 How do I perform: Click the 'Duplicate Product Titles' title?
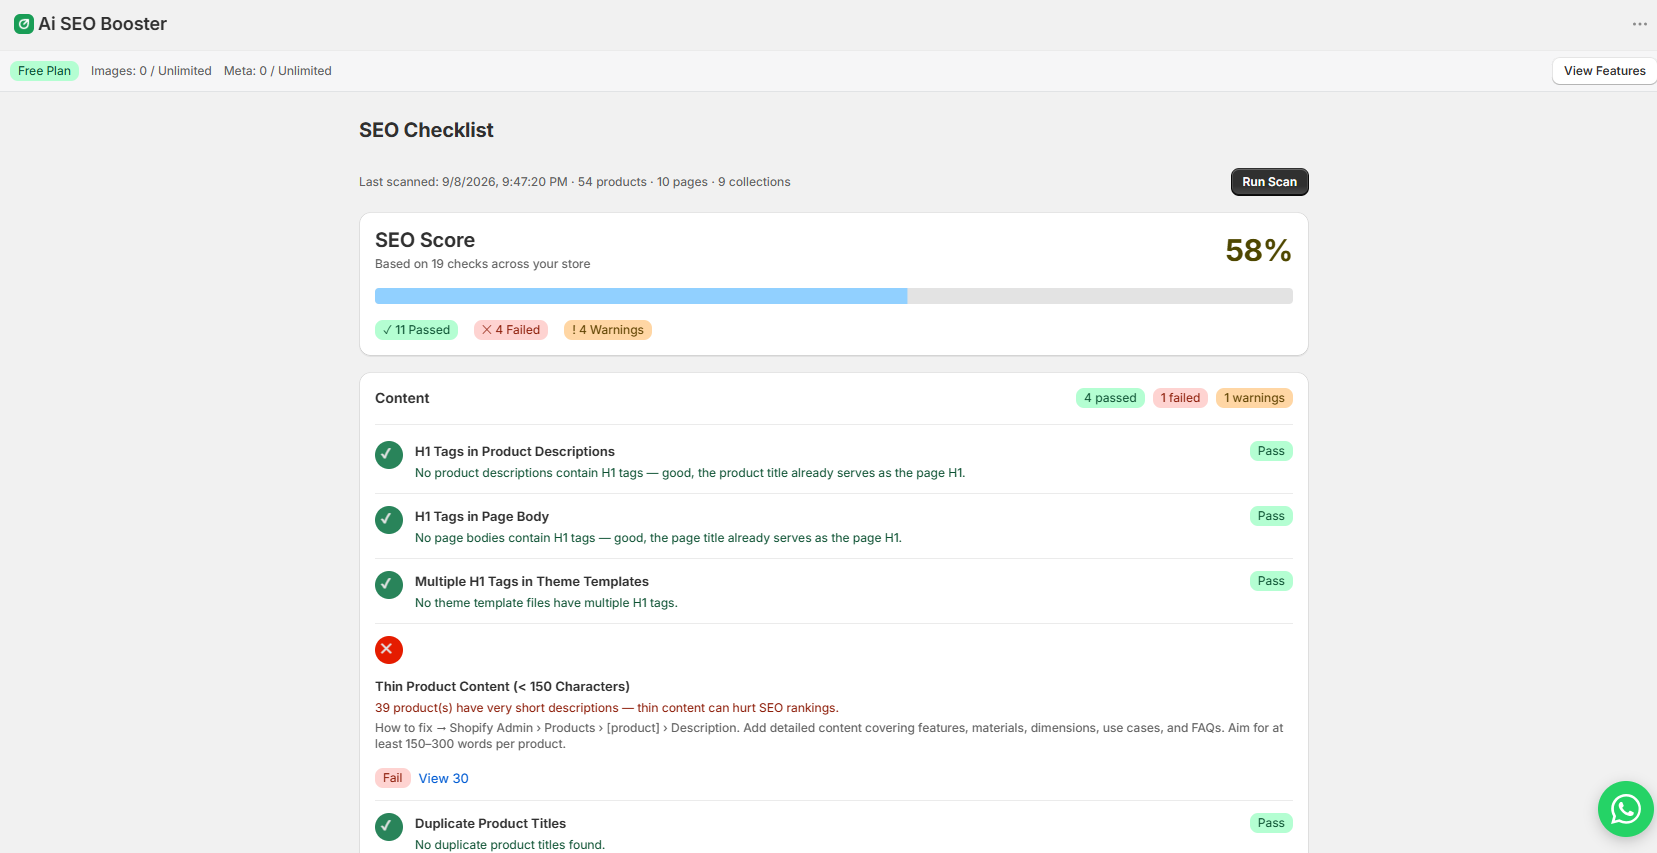pos(490,824)
